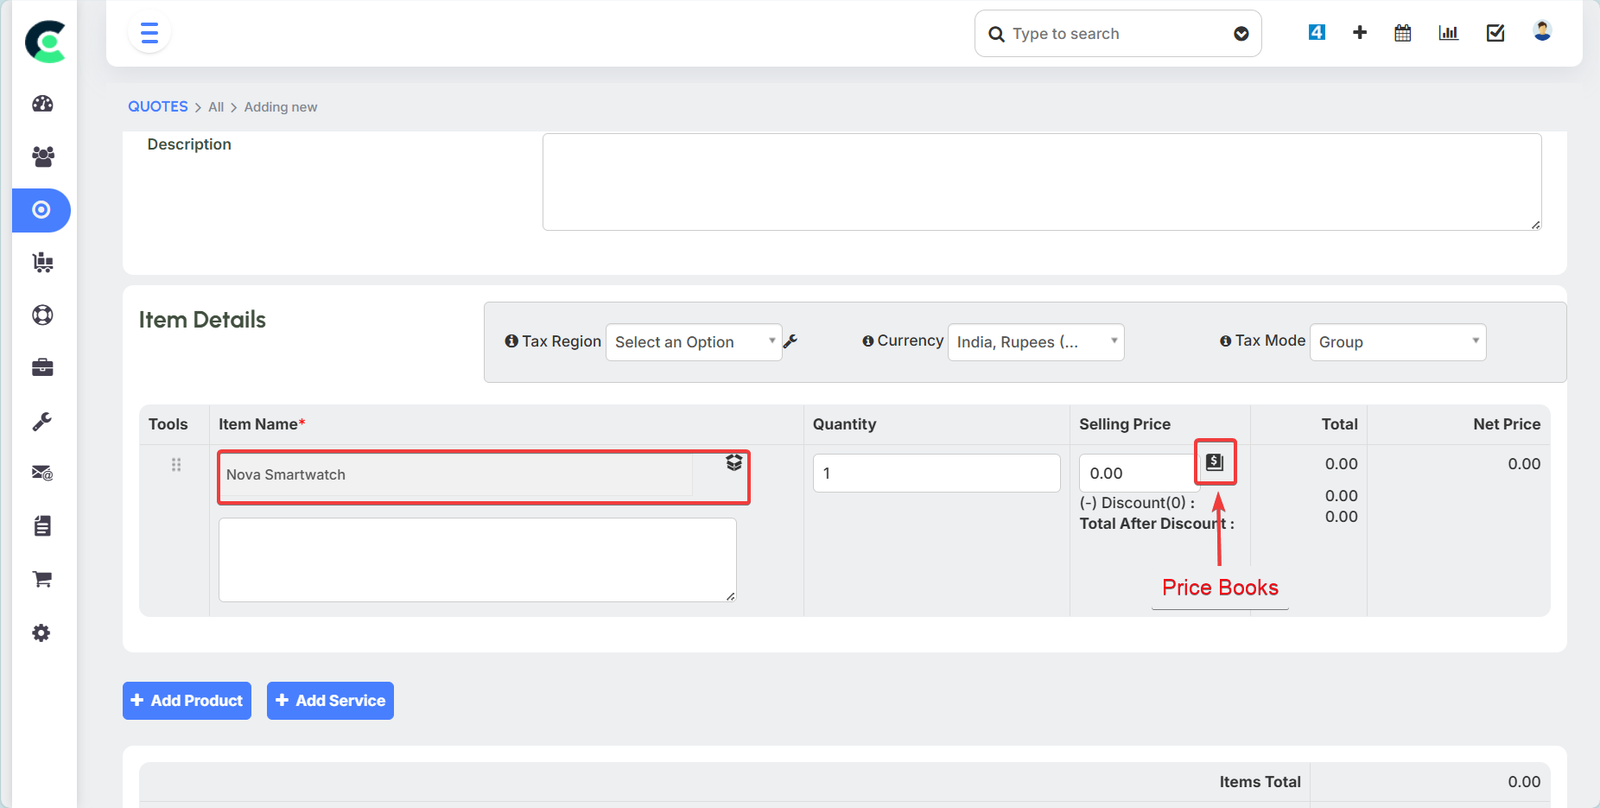The image size is (1600, 808).
Task: Click the tasks checkmark icon
Action: point(1495,33)
